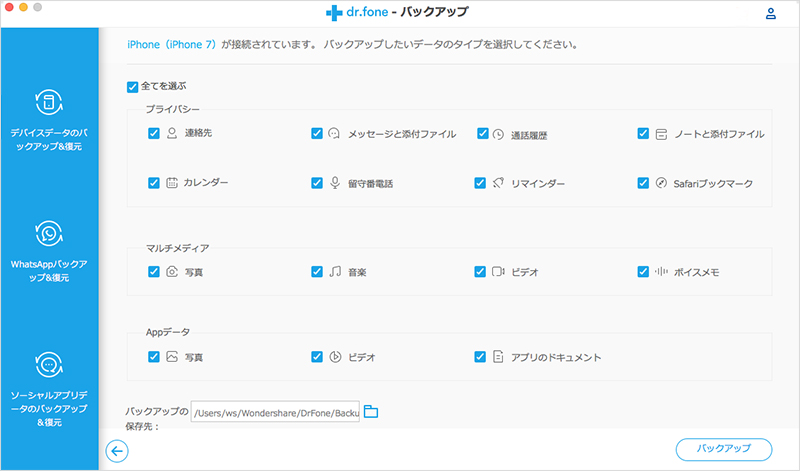Click ソーシャルアプリデータのバックアップ sidebar label
Screen dimensions: 800x471
tap(49, 409)
